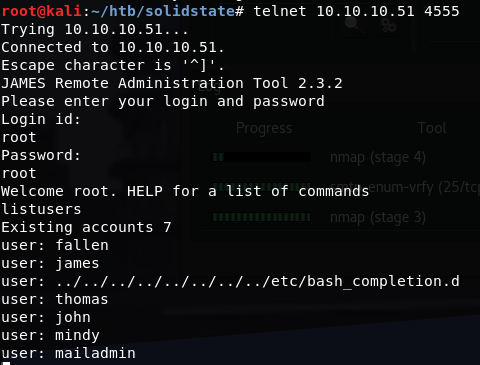Click the user fallen entry
480x365 pixels.
coord(55,245)
